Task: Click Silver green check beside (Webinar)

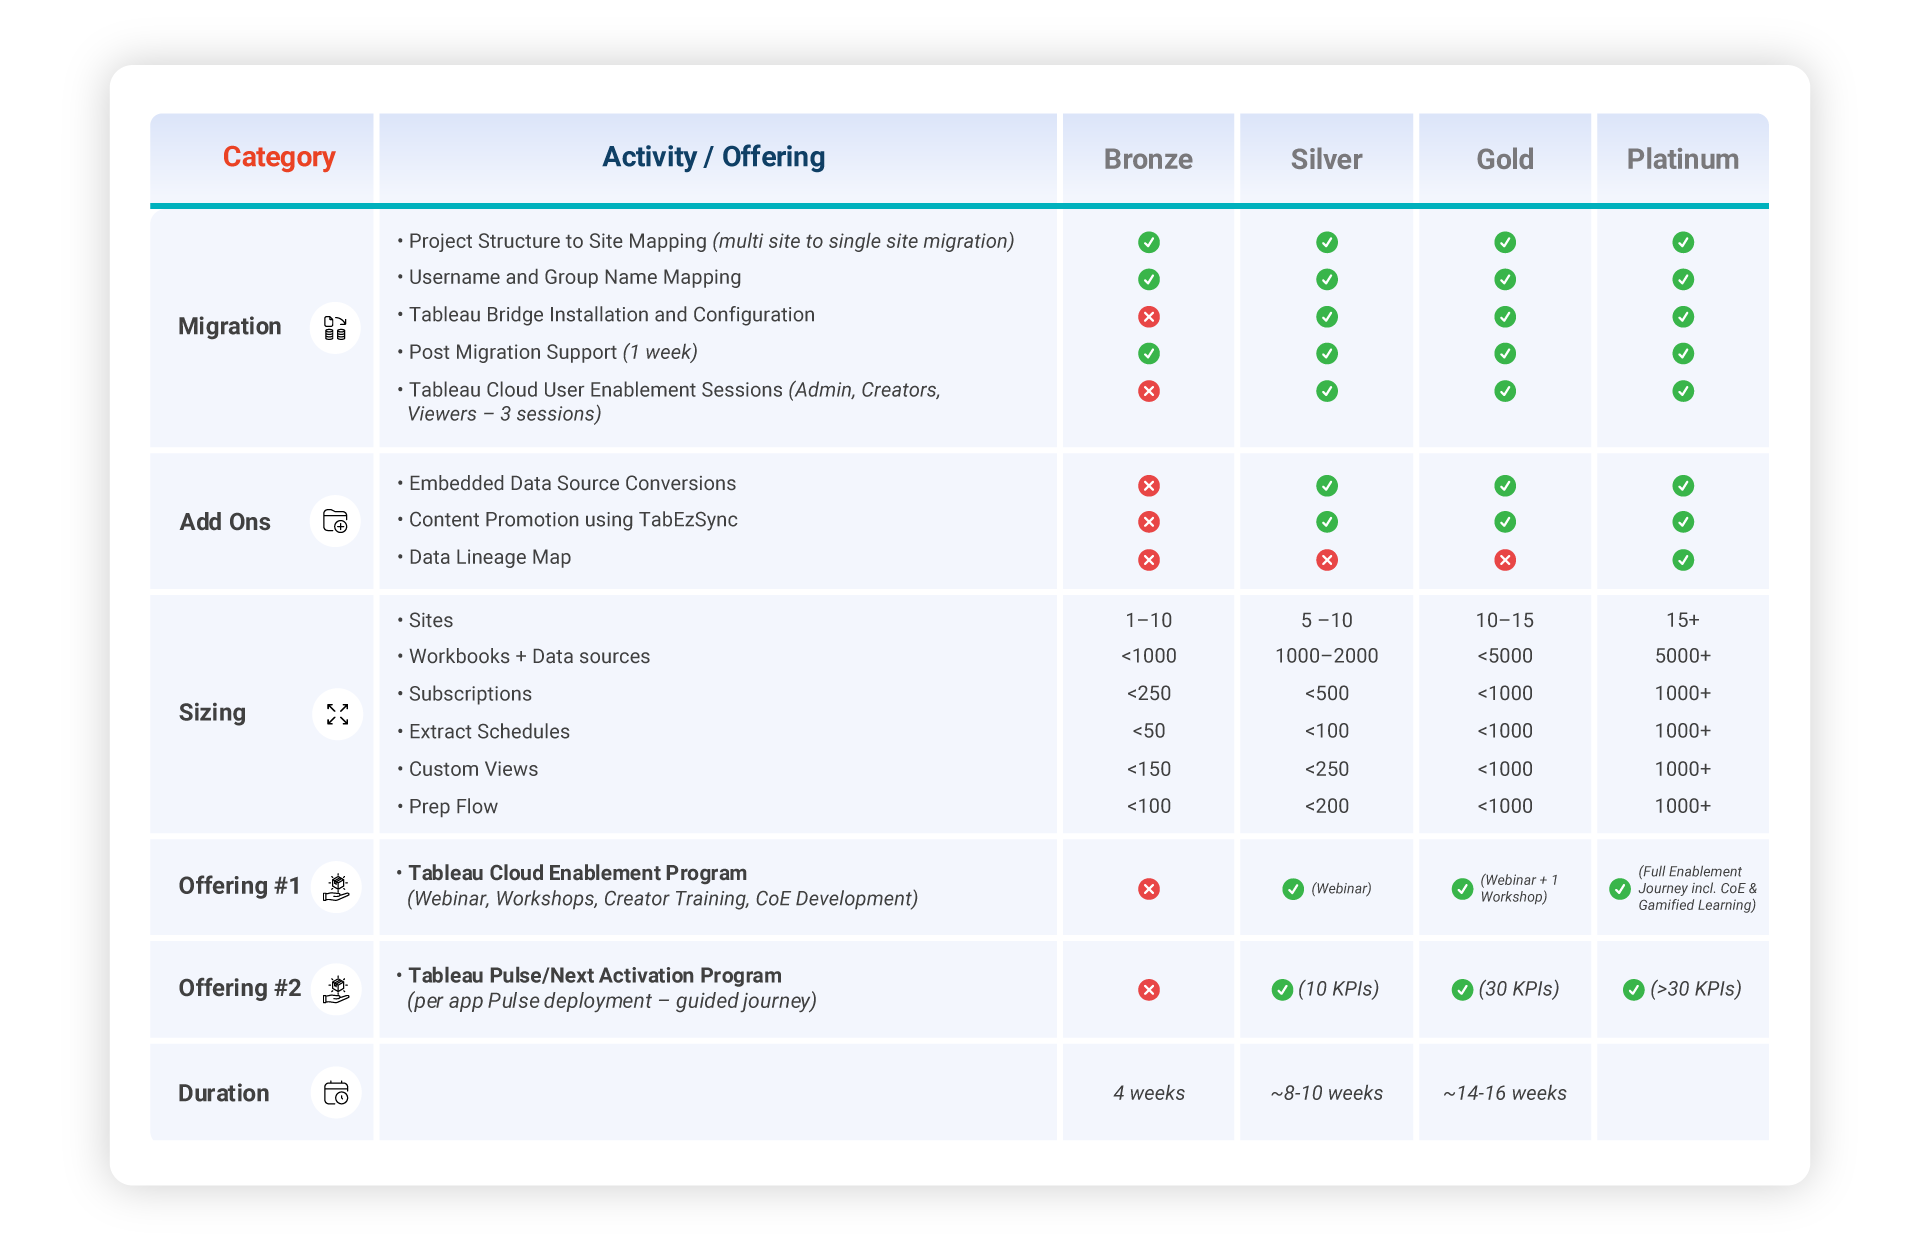Action: click(1293, 889)
